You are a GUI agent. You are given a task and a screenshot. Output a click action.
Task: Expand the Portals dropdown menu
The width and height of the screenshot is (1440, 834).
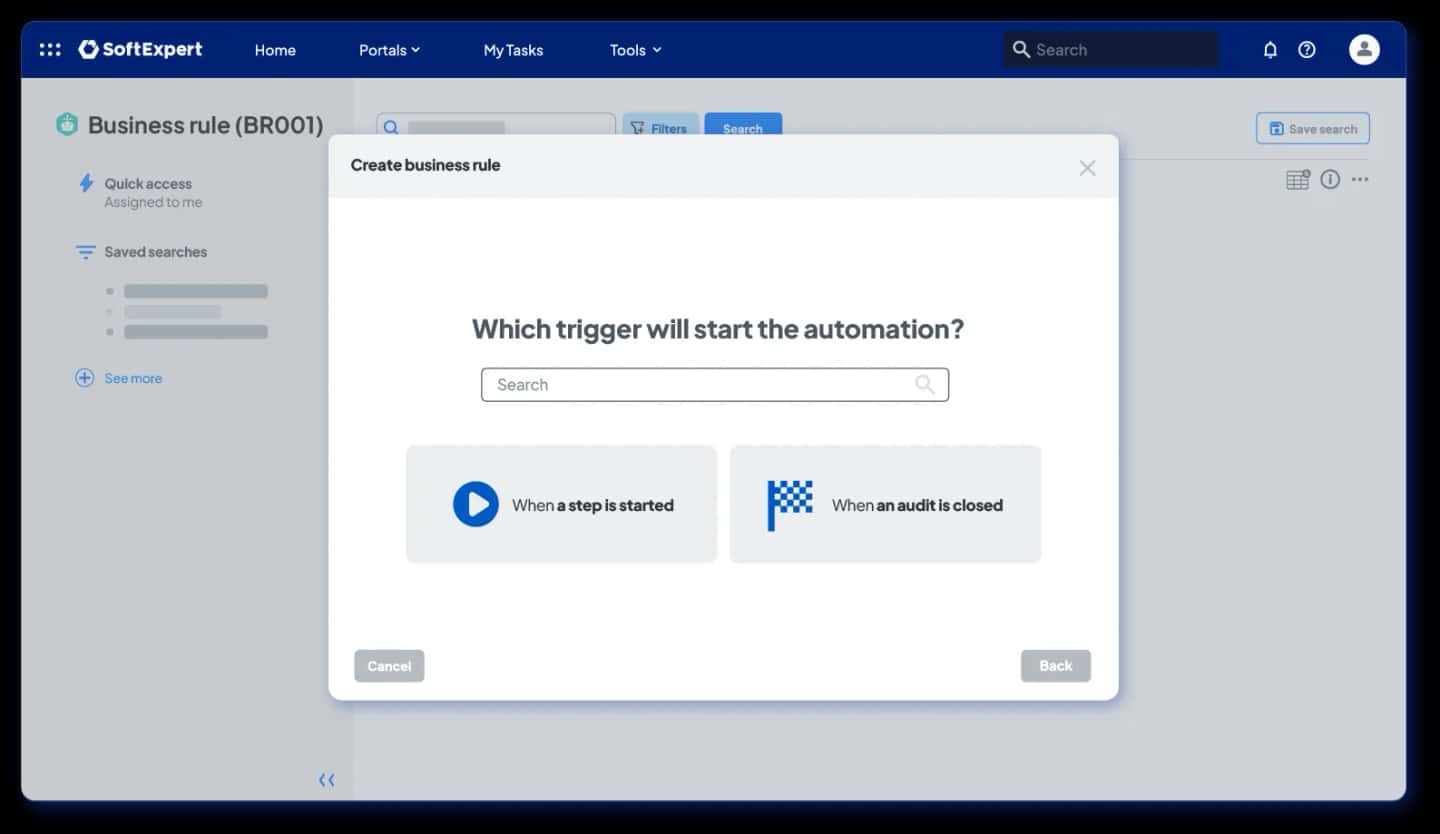coord(389,50)
